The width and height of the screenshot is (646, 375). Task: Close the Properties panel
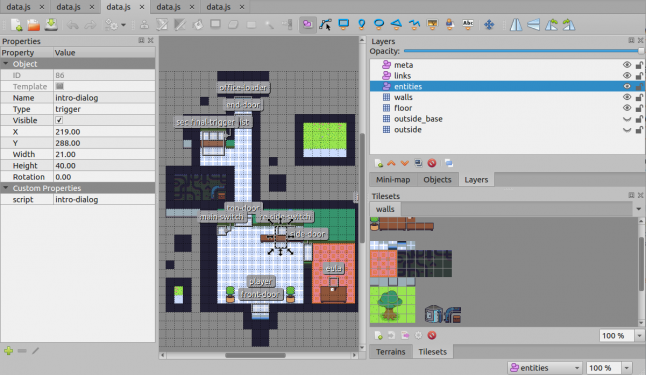coord(150,40)
